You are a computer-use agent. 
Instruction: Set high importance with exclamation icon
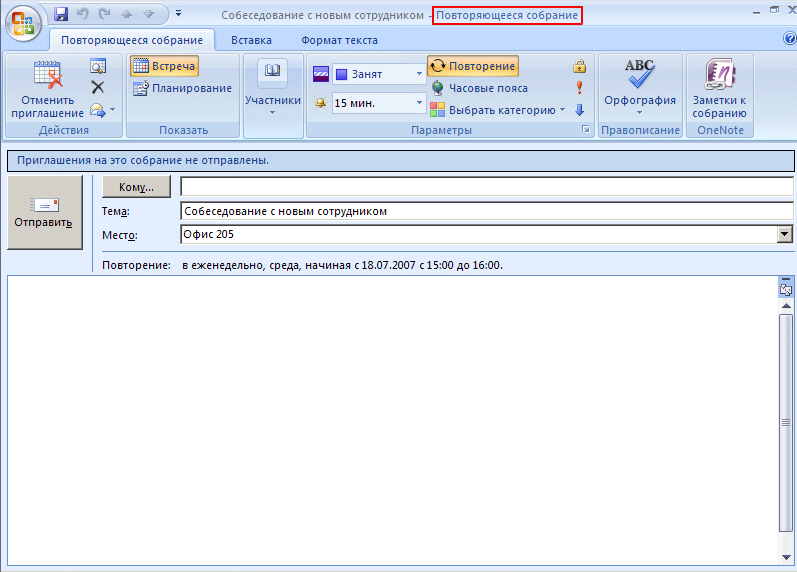pyautogui.click(x=579, y=88)
